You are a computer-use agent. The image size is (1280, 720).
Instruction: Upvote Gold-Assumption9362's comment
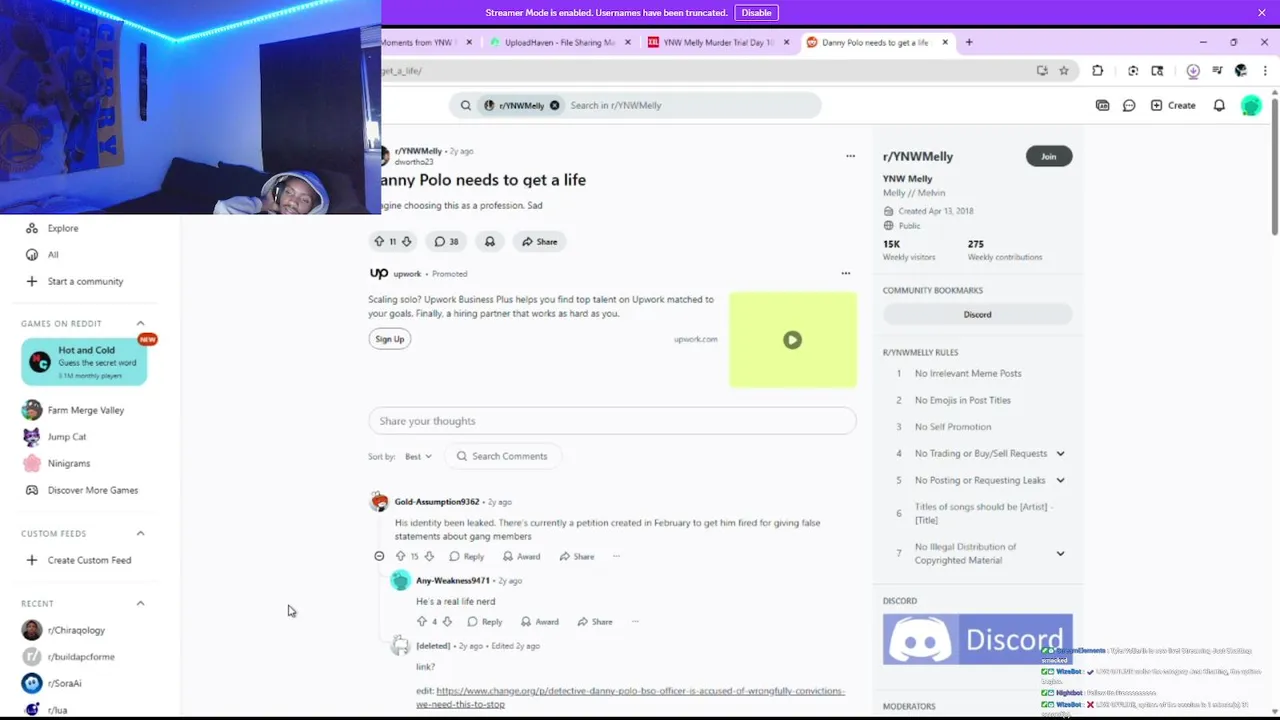point(400,556)
